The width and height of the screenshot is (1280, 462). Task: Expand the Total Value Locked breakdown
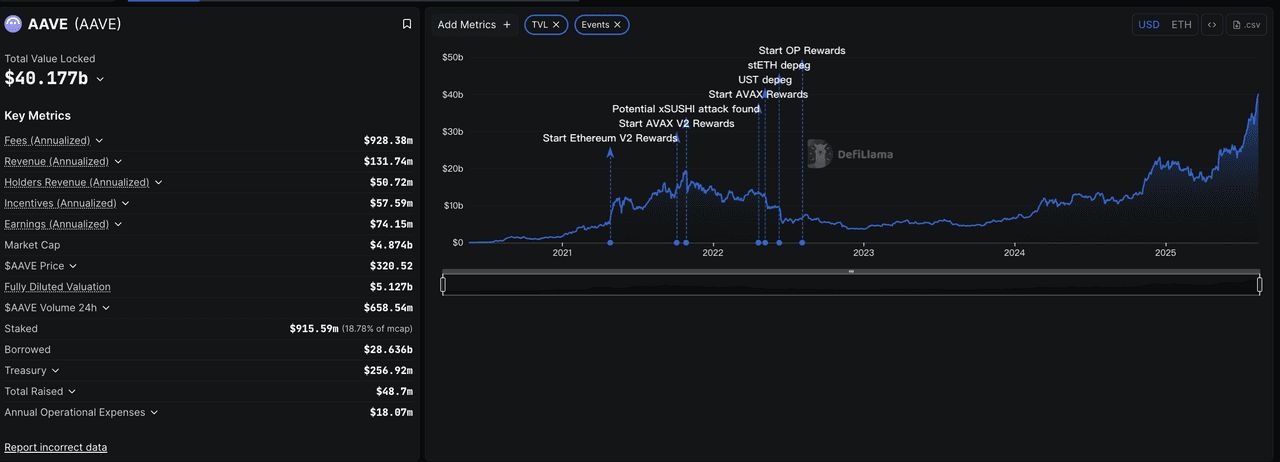coord(100,79)
